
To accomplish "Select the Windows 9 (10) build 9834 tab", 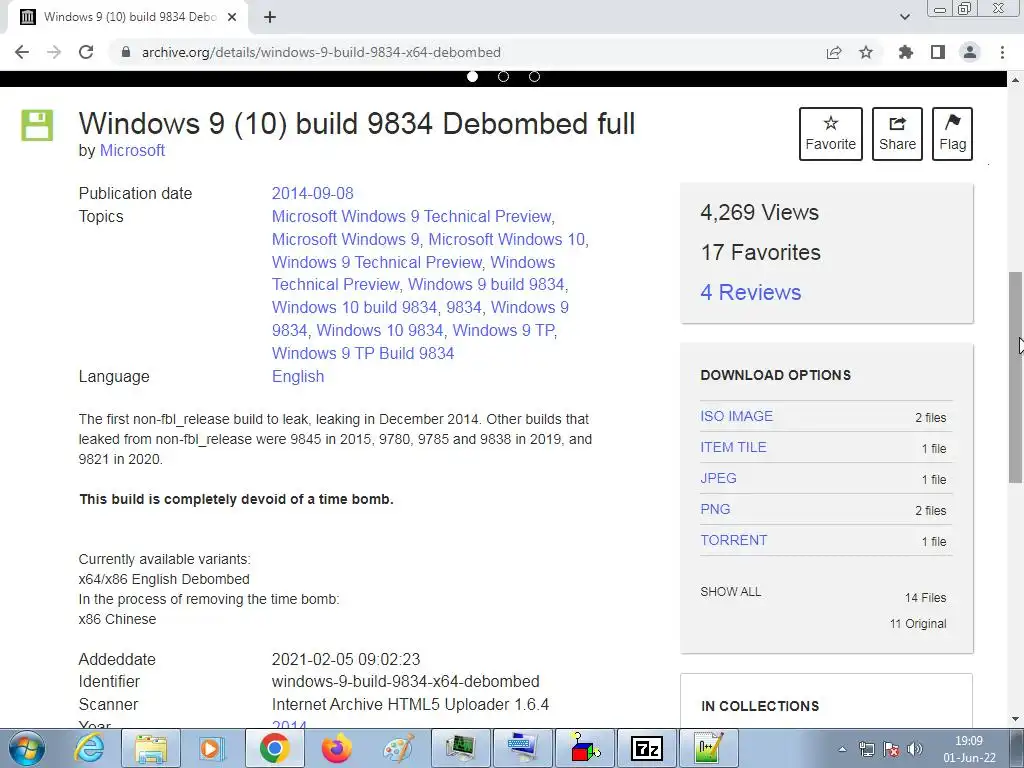I will pyautogui.click(x=128, y=17).
